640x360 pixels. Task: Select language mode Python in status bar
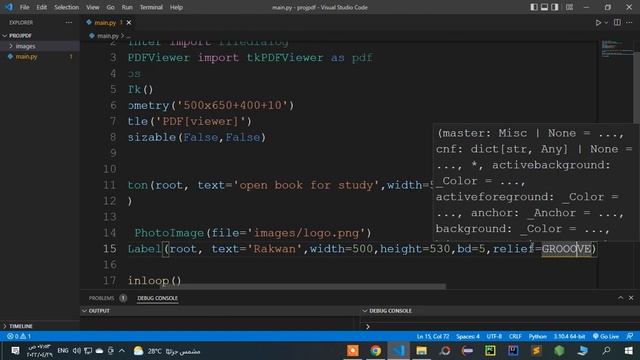click(x=538, y=336)
